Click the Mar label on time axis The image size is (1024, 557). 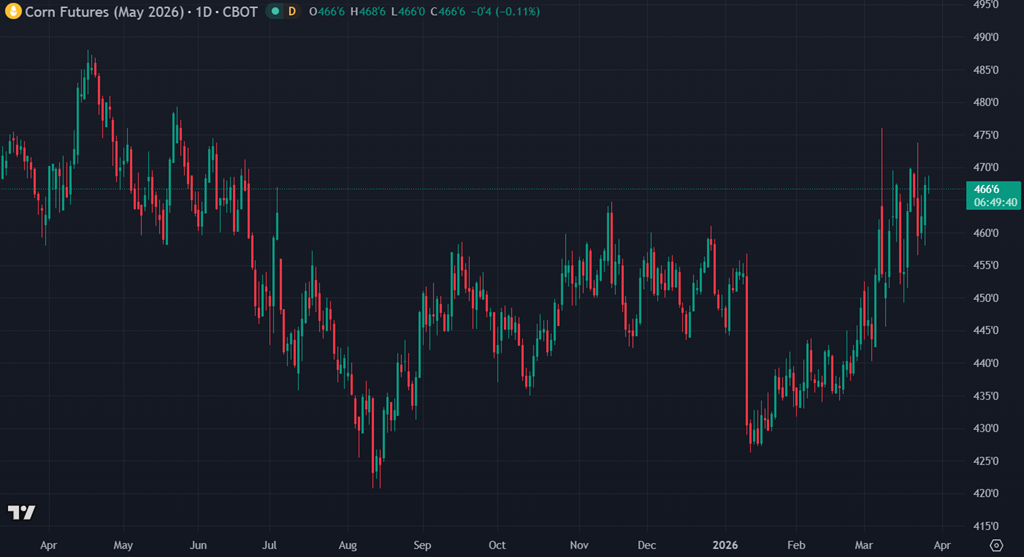point(866,546)
